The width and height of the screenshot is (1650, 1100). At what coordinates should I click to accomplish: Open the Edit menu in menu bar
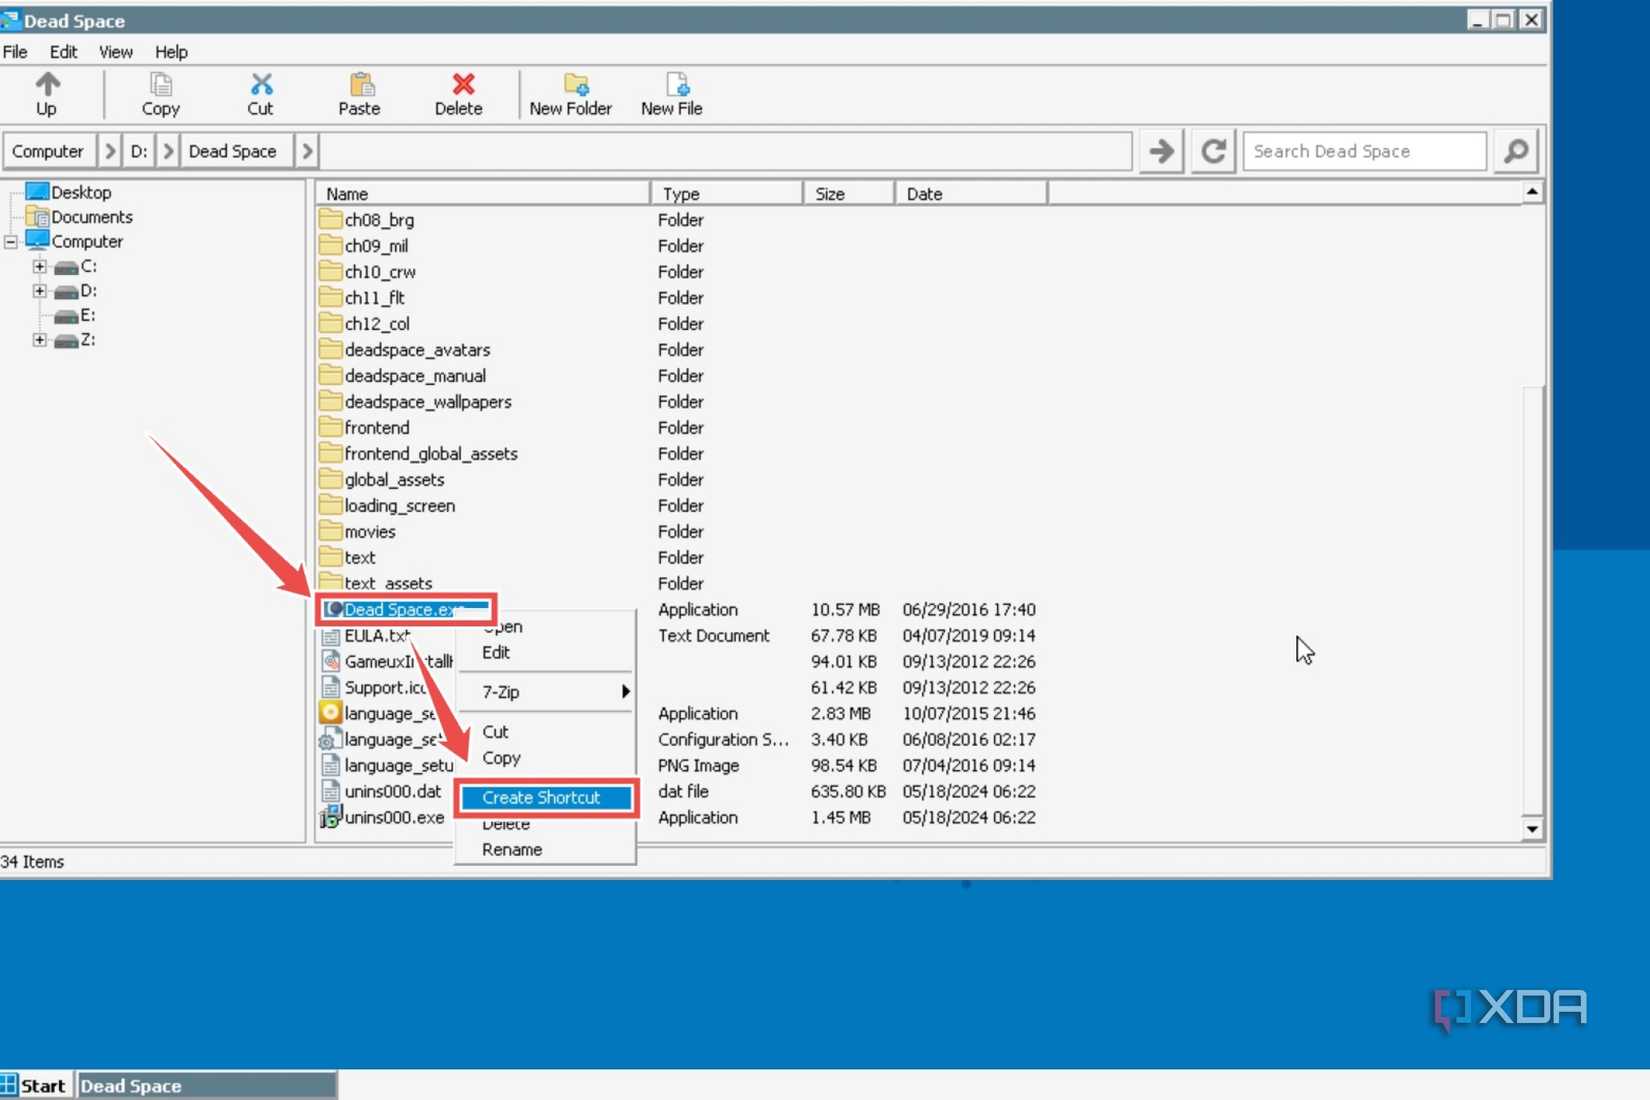click(x=63, y=52)
